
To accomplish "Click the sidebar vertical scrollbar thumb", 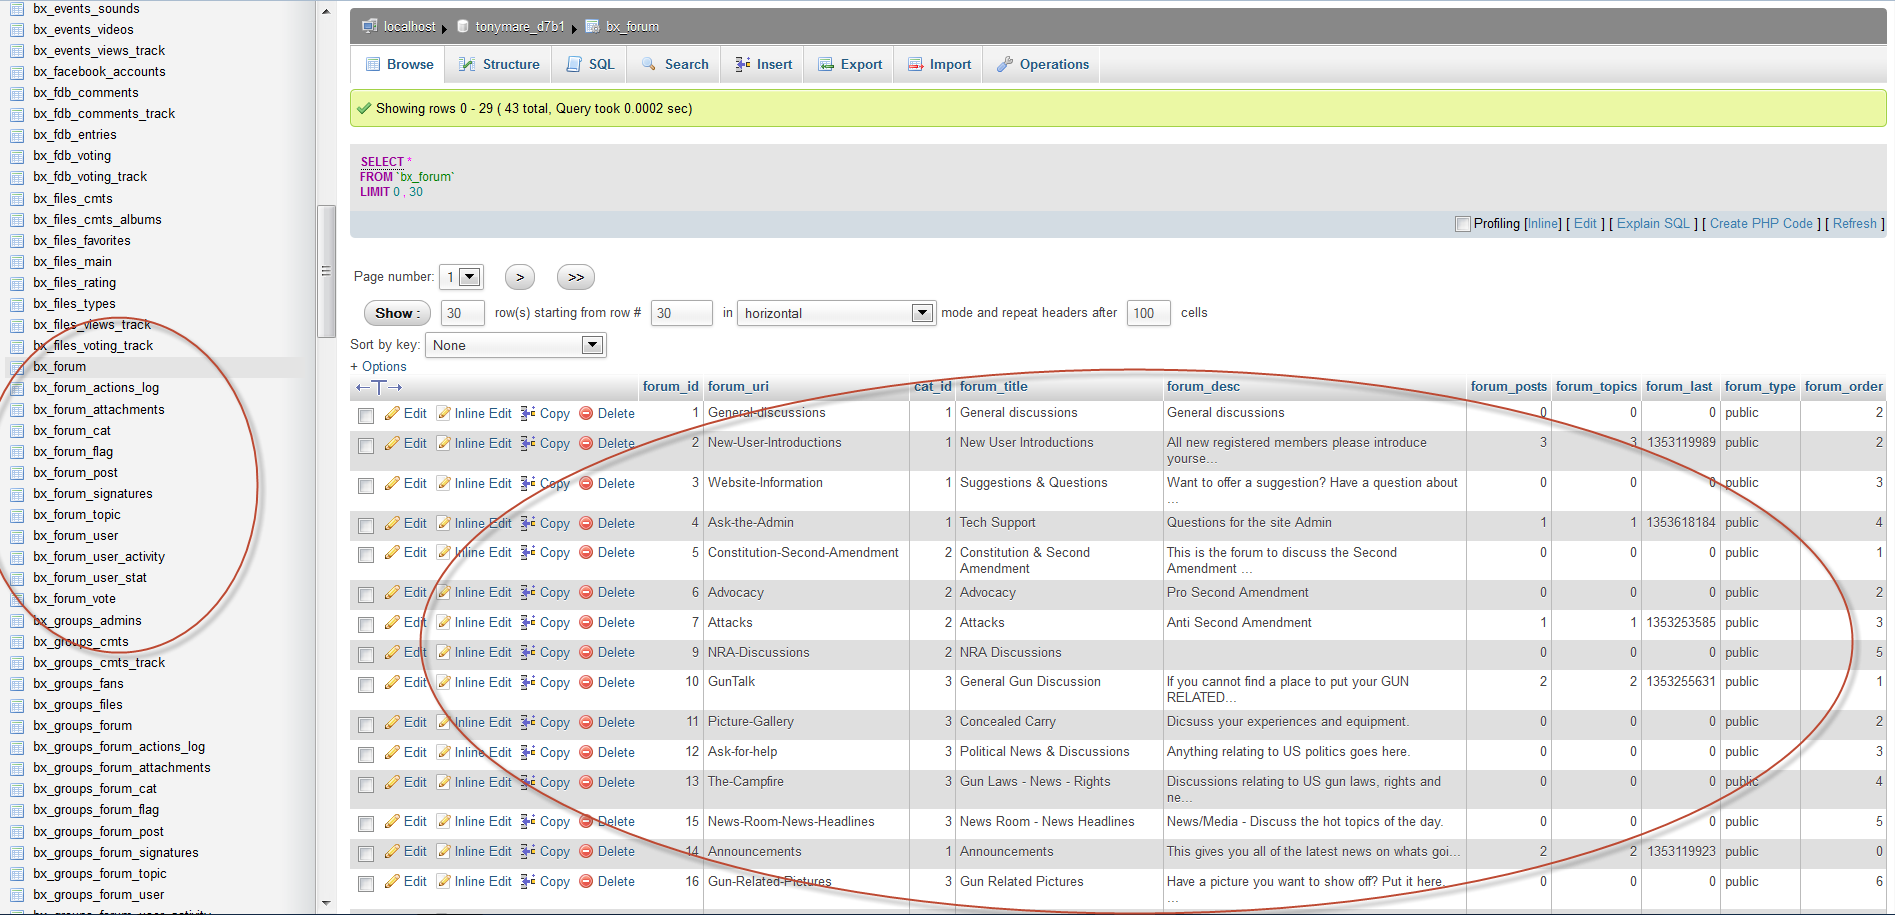I will 325,270.
